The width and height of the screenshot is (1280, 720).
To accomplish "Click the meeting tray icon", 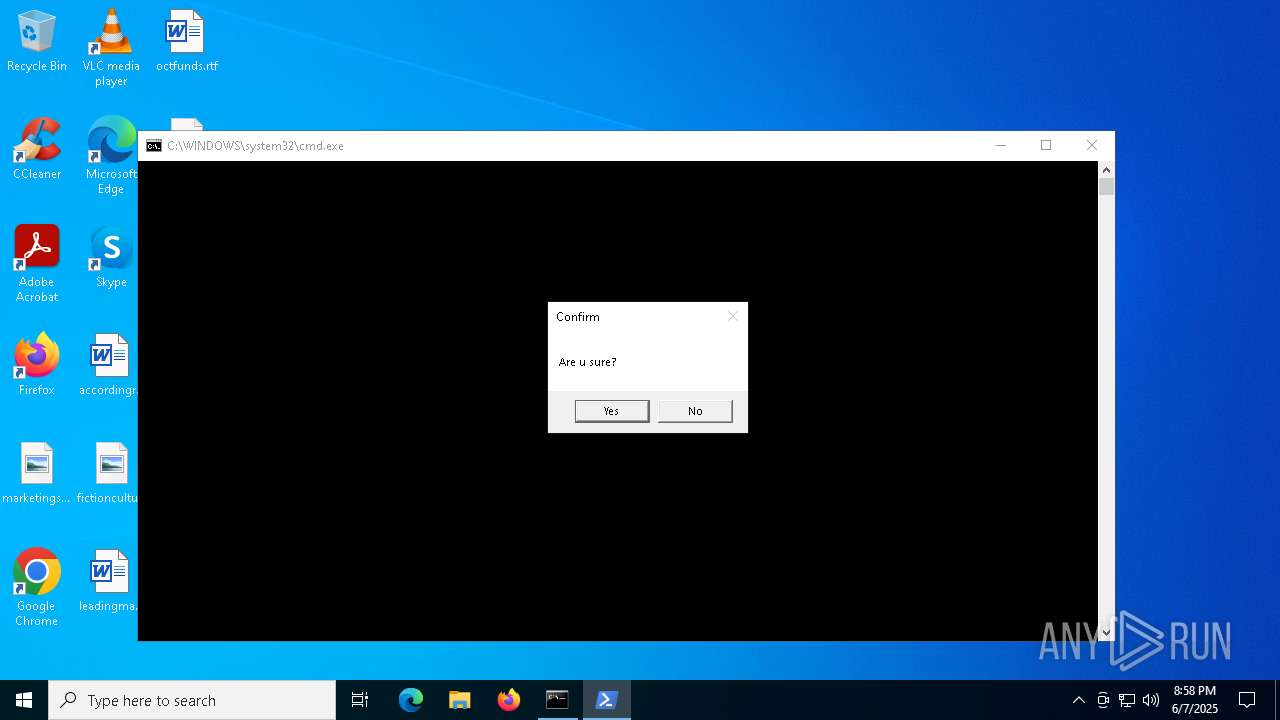I will [x=1103, y=700].
